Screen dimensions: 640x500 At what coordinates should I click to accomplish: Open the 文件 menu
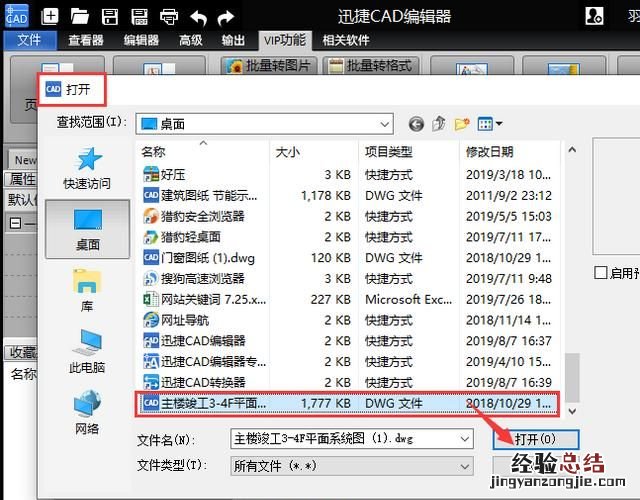(x=29, y=40)
